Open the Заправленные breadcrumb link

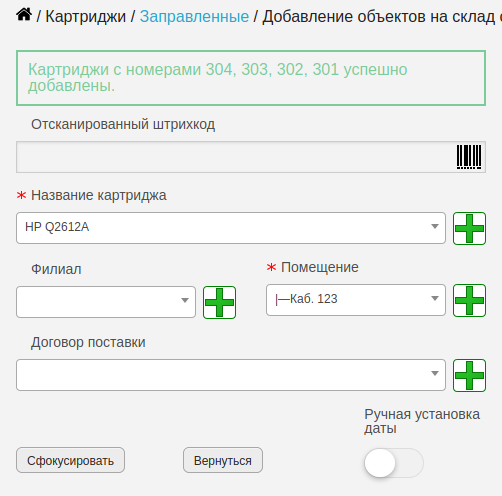tap(194, 16)
